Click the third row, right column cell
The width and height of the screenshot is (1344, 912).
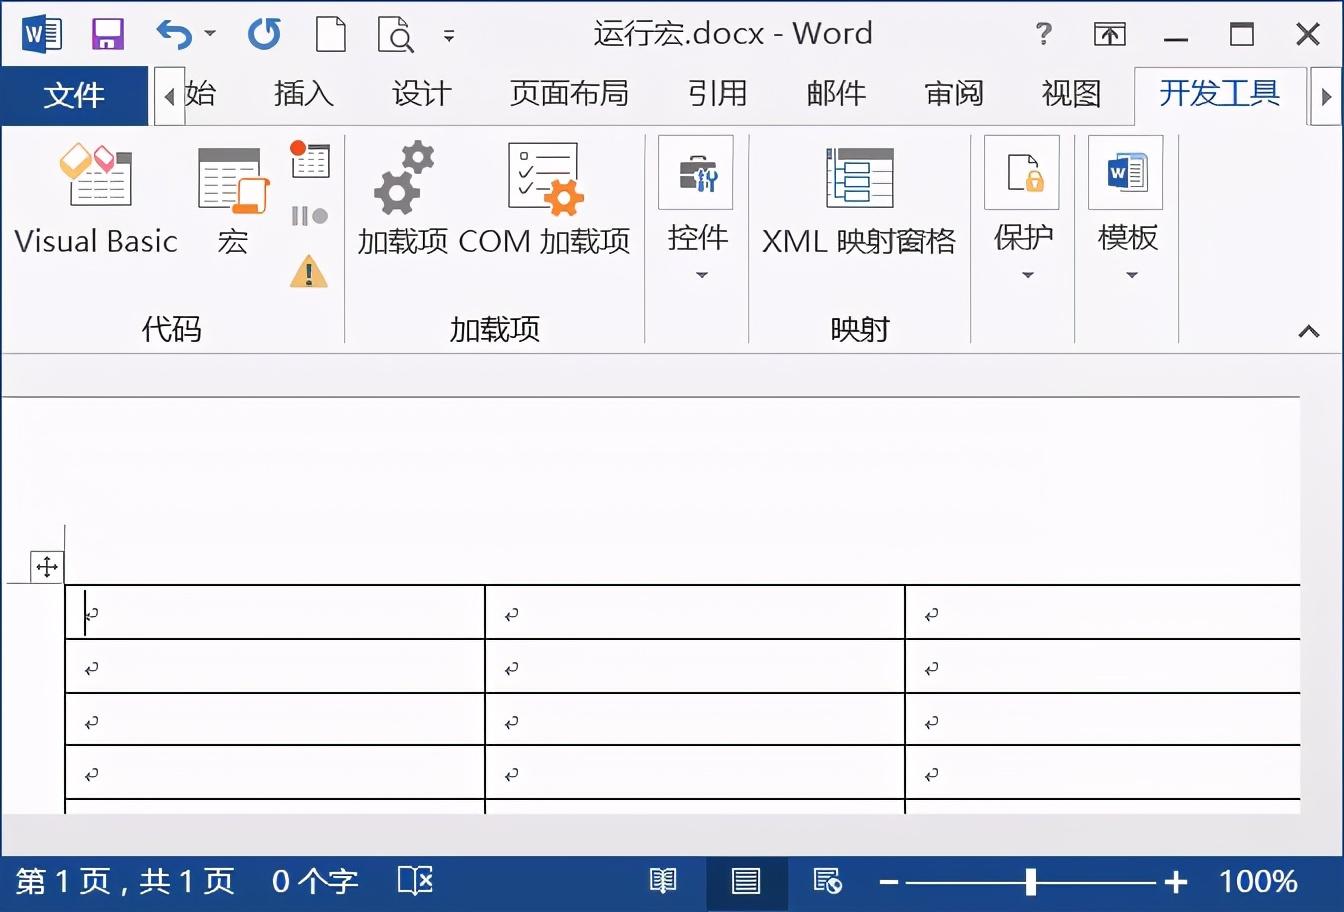[x=1103, y=719]
